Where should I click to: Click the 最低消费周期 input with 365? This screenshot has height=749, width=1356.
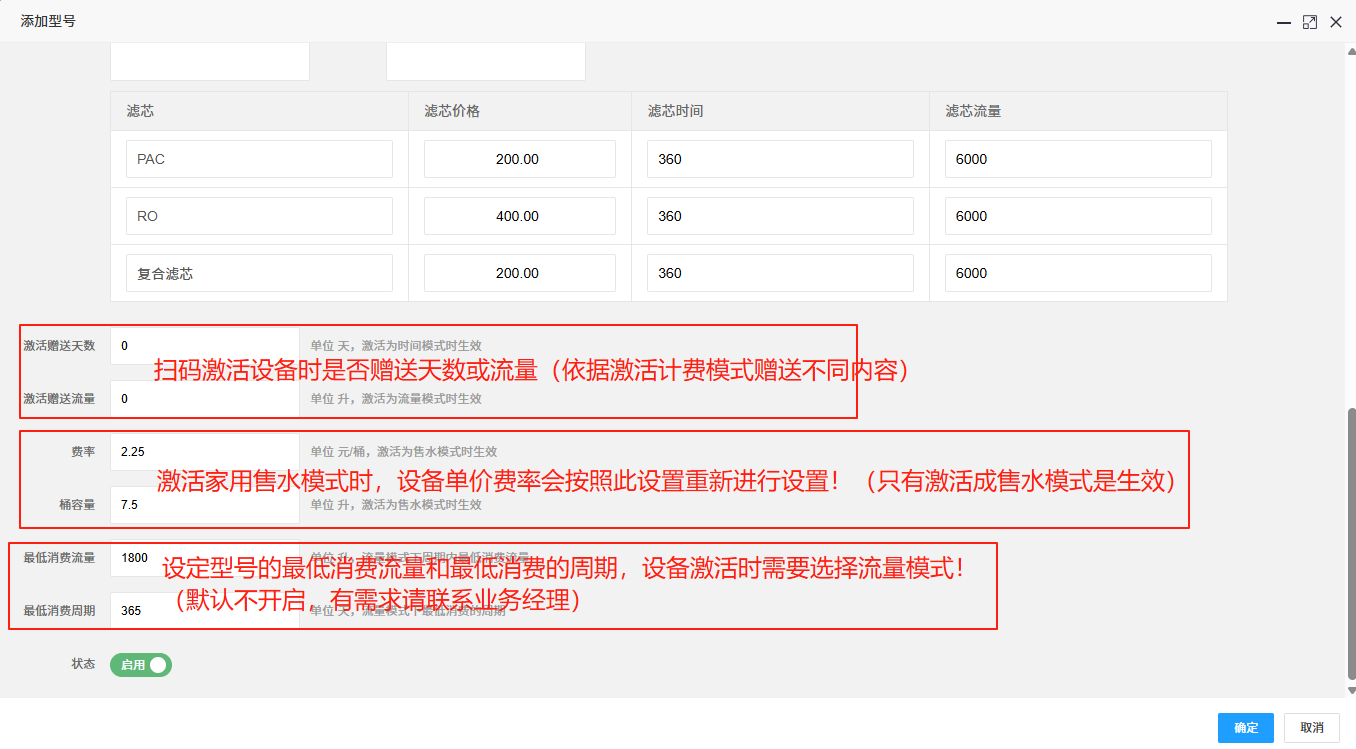(205, 610)
